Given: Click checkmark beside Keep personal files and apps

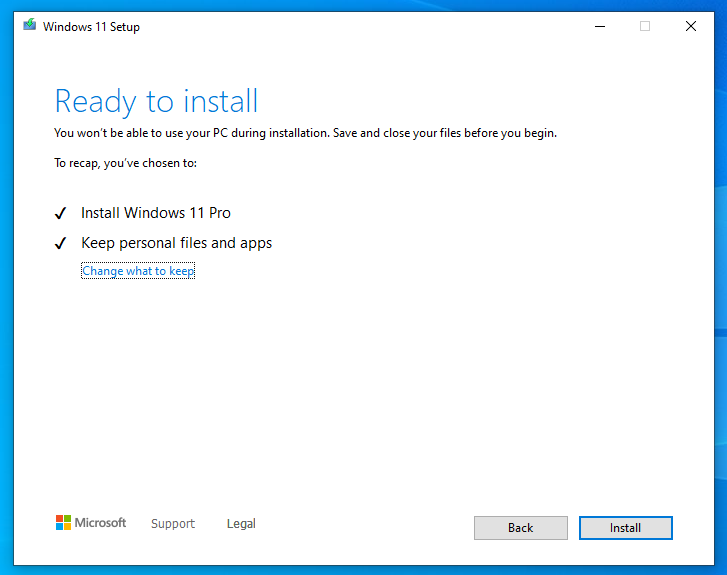Looking at the screenshot, I should tap(61, 243).
